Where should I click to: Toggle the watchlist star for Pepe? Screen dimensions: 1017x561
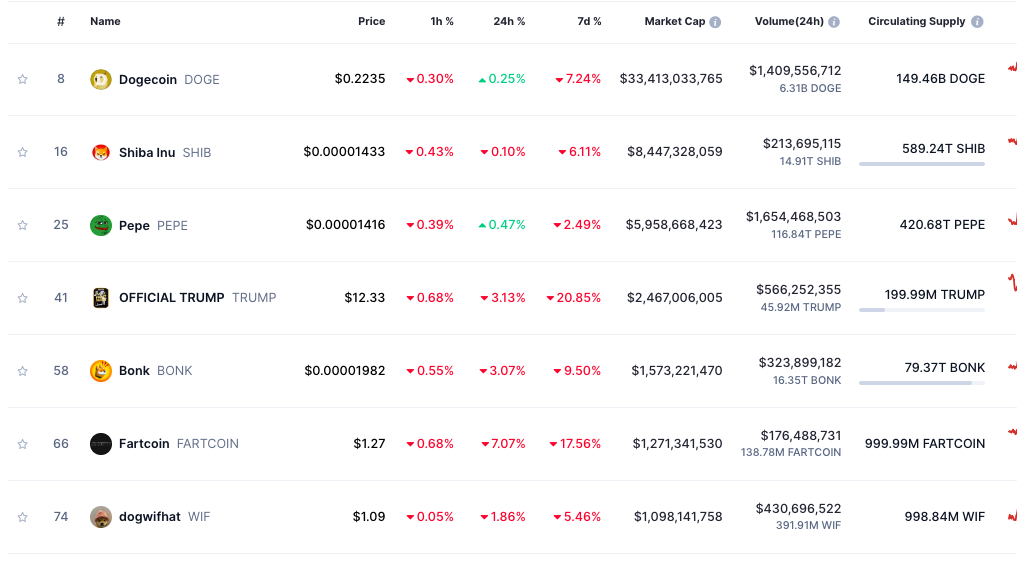coord(23,225)
